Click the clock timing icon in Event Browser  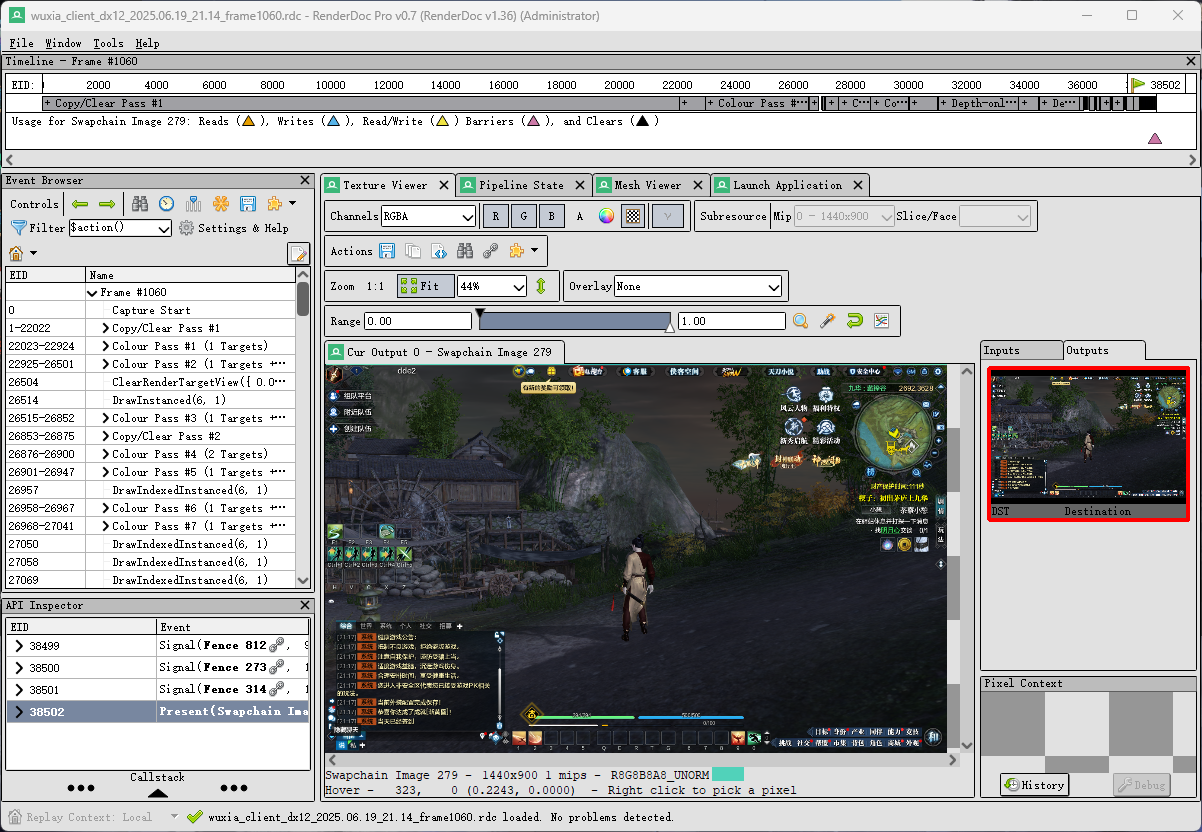click(167, 204)
